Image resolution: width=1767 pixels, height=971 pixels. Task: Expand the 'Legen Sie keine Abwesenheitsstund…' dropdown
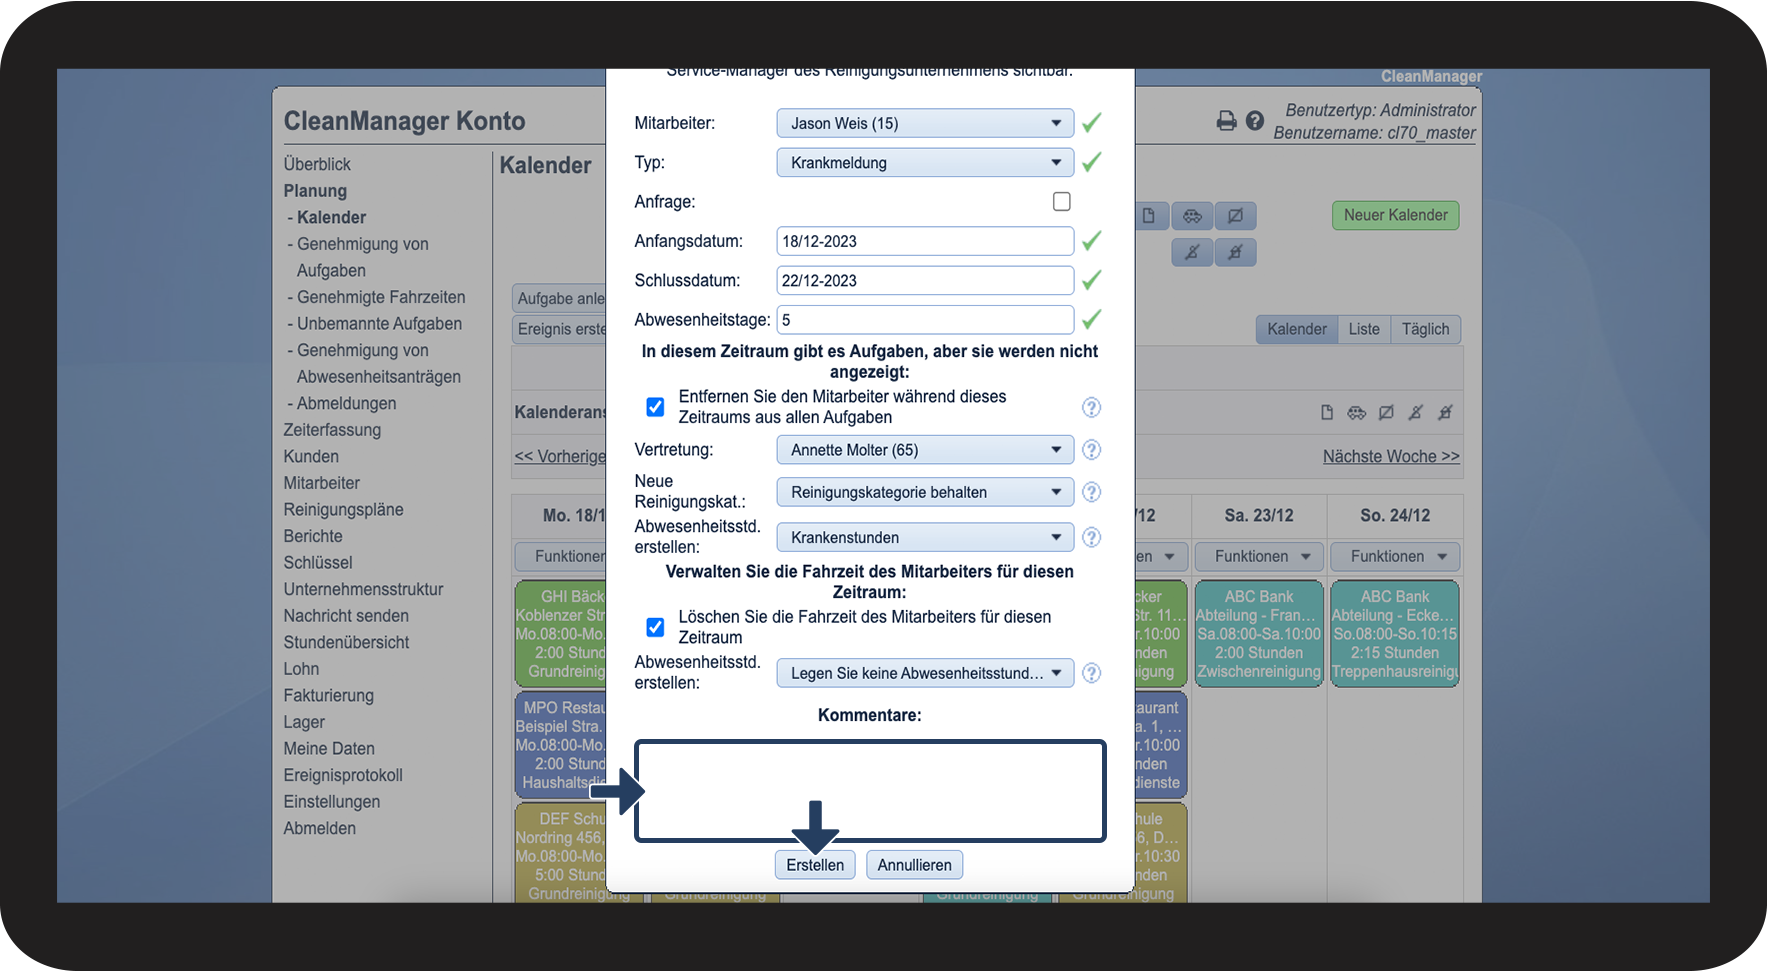pyautogui.click(x=925, y=673)
